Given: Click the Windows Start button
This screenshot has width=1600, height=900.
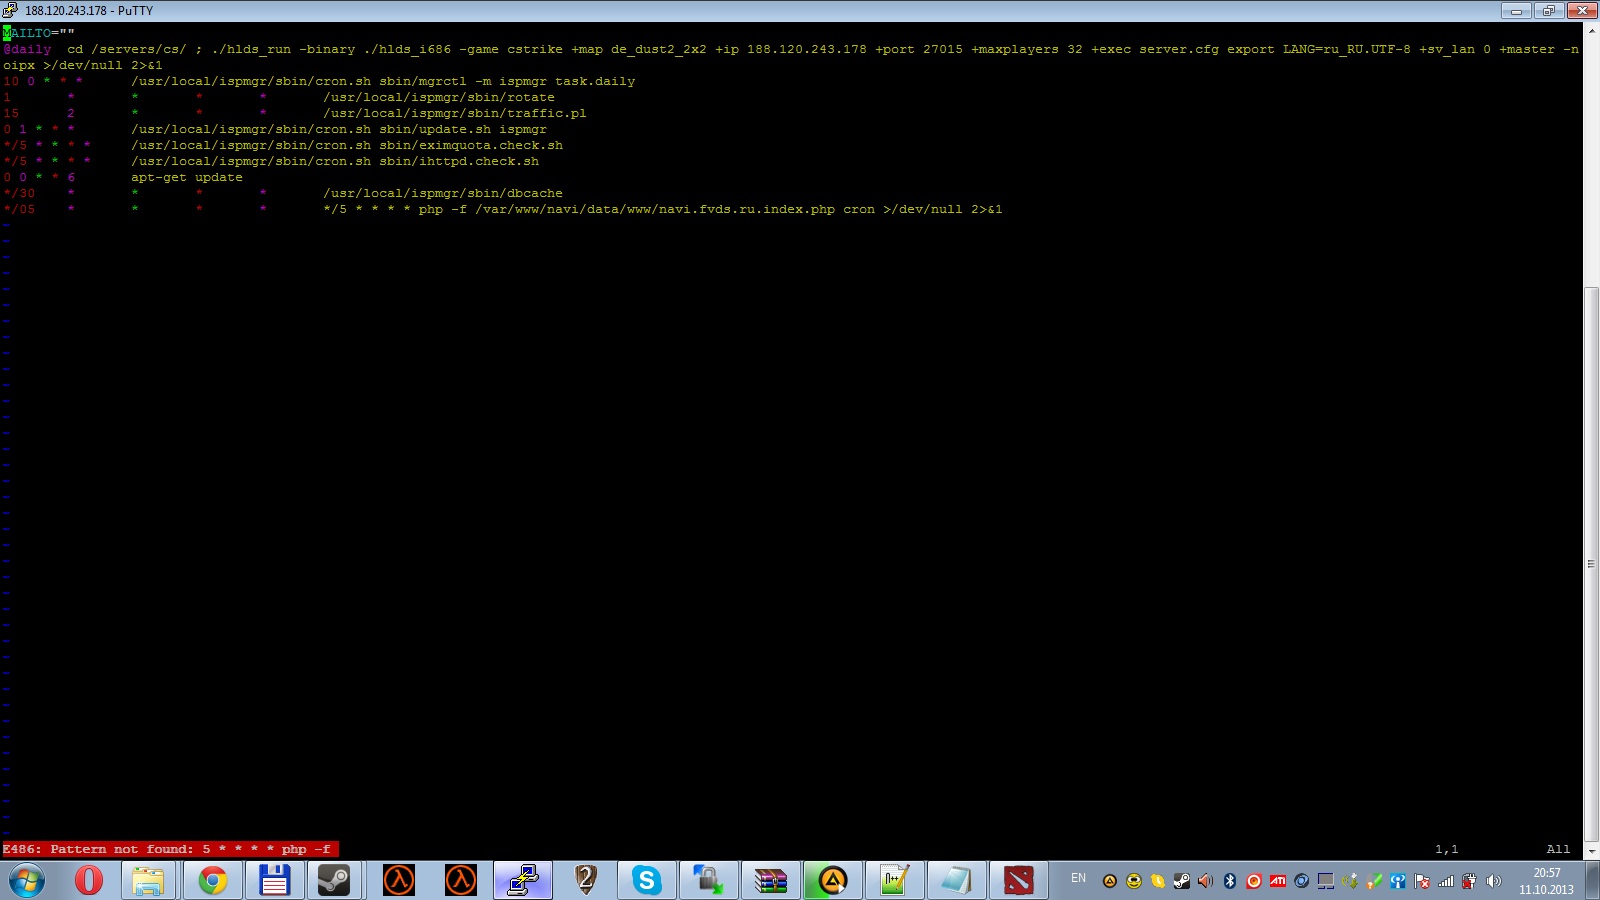Looking at the screenshot, I should tap(27, 880).
